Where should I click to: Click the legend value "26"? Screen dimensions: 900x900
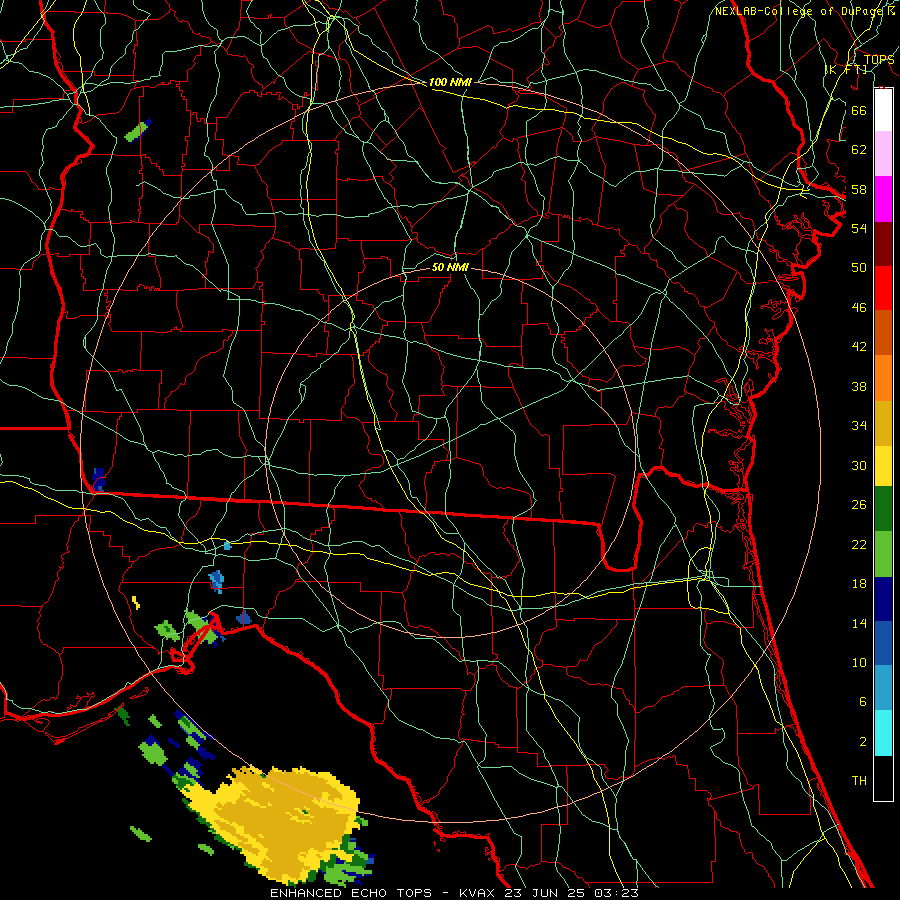pos(859,505)
